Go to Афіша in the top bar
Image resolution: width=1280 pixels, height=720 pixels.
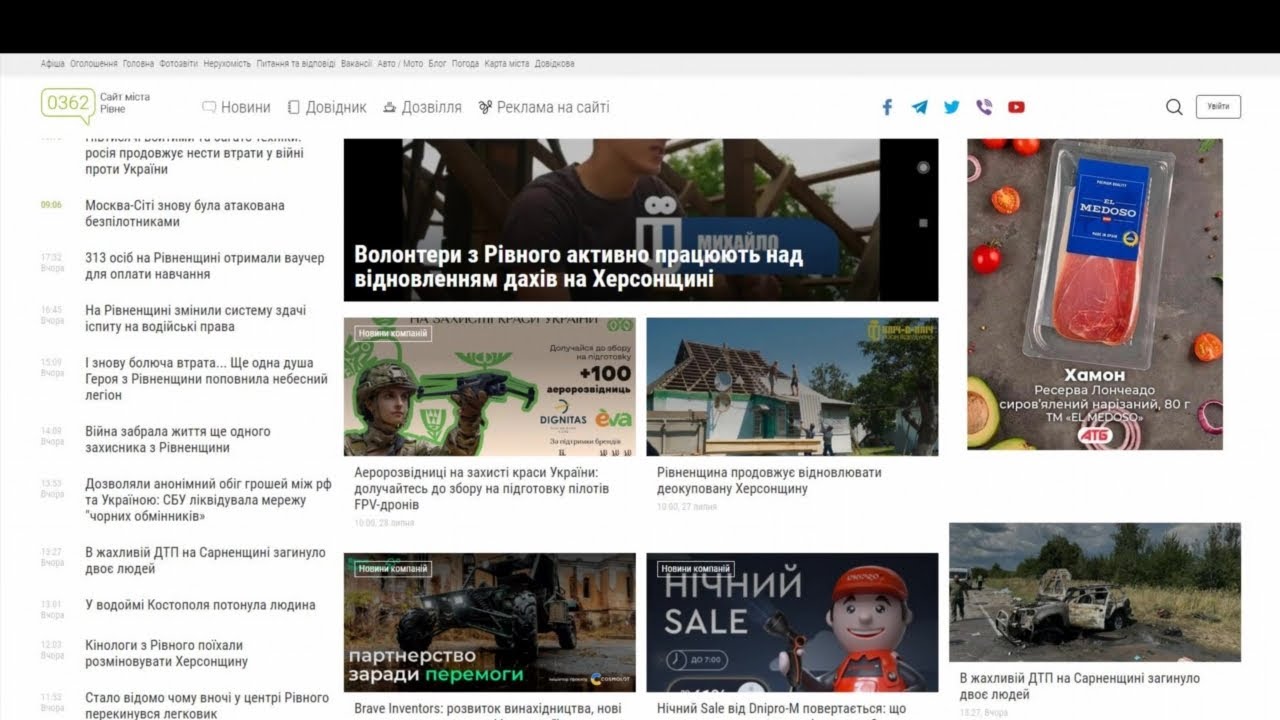point(53,64)
